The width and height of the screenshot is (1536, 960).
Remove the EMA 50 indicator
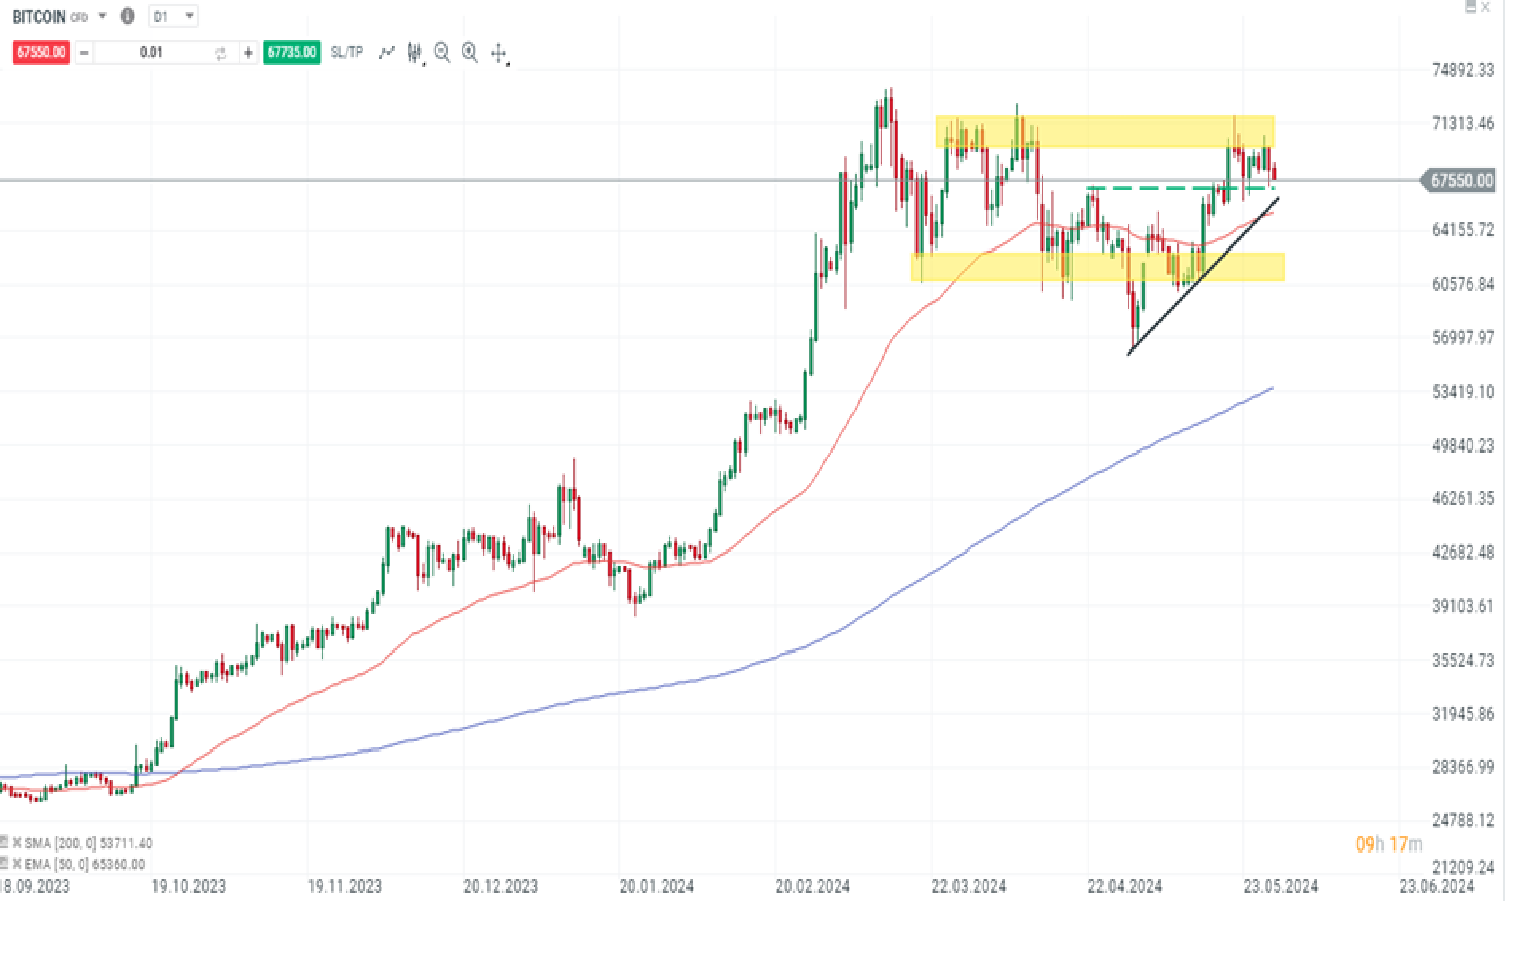(17, 864)
